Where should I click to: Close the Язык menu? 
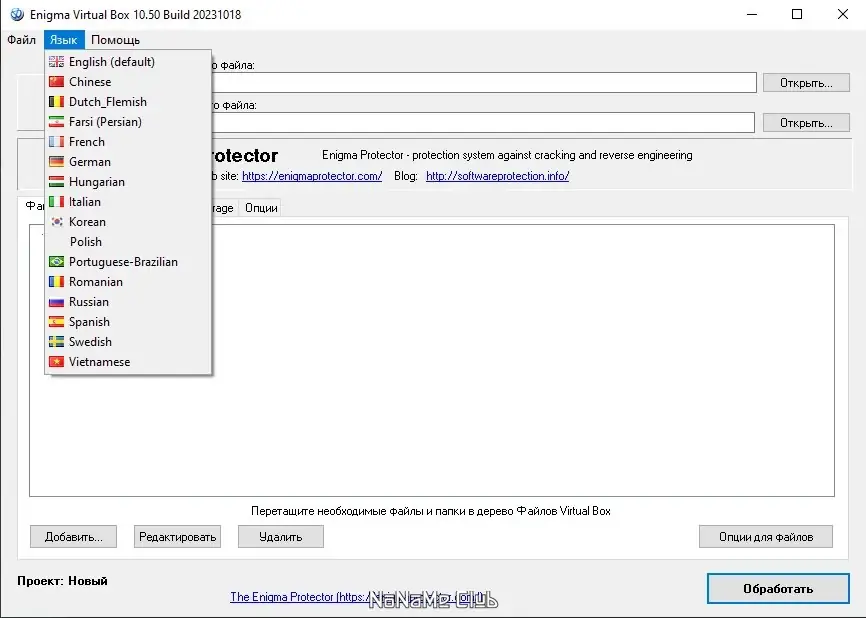point(64,40)
